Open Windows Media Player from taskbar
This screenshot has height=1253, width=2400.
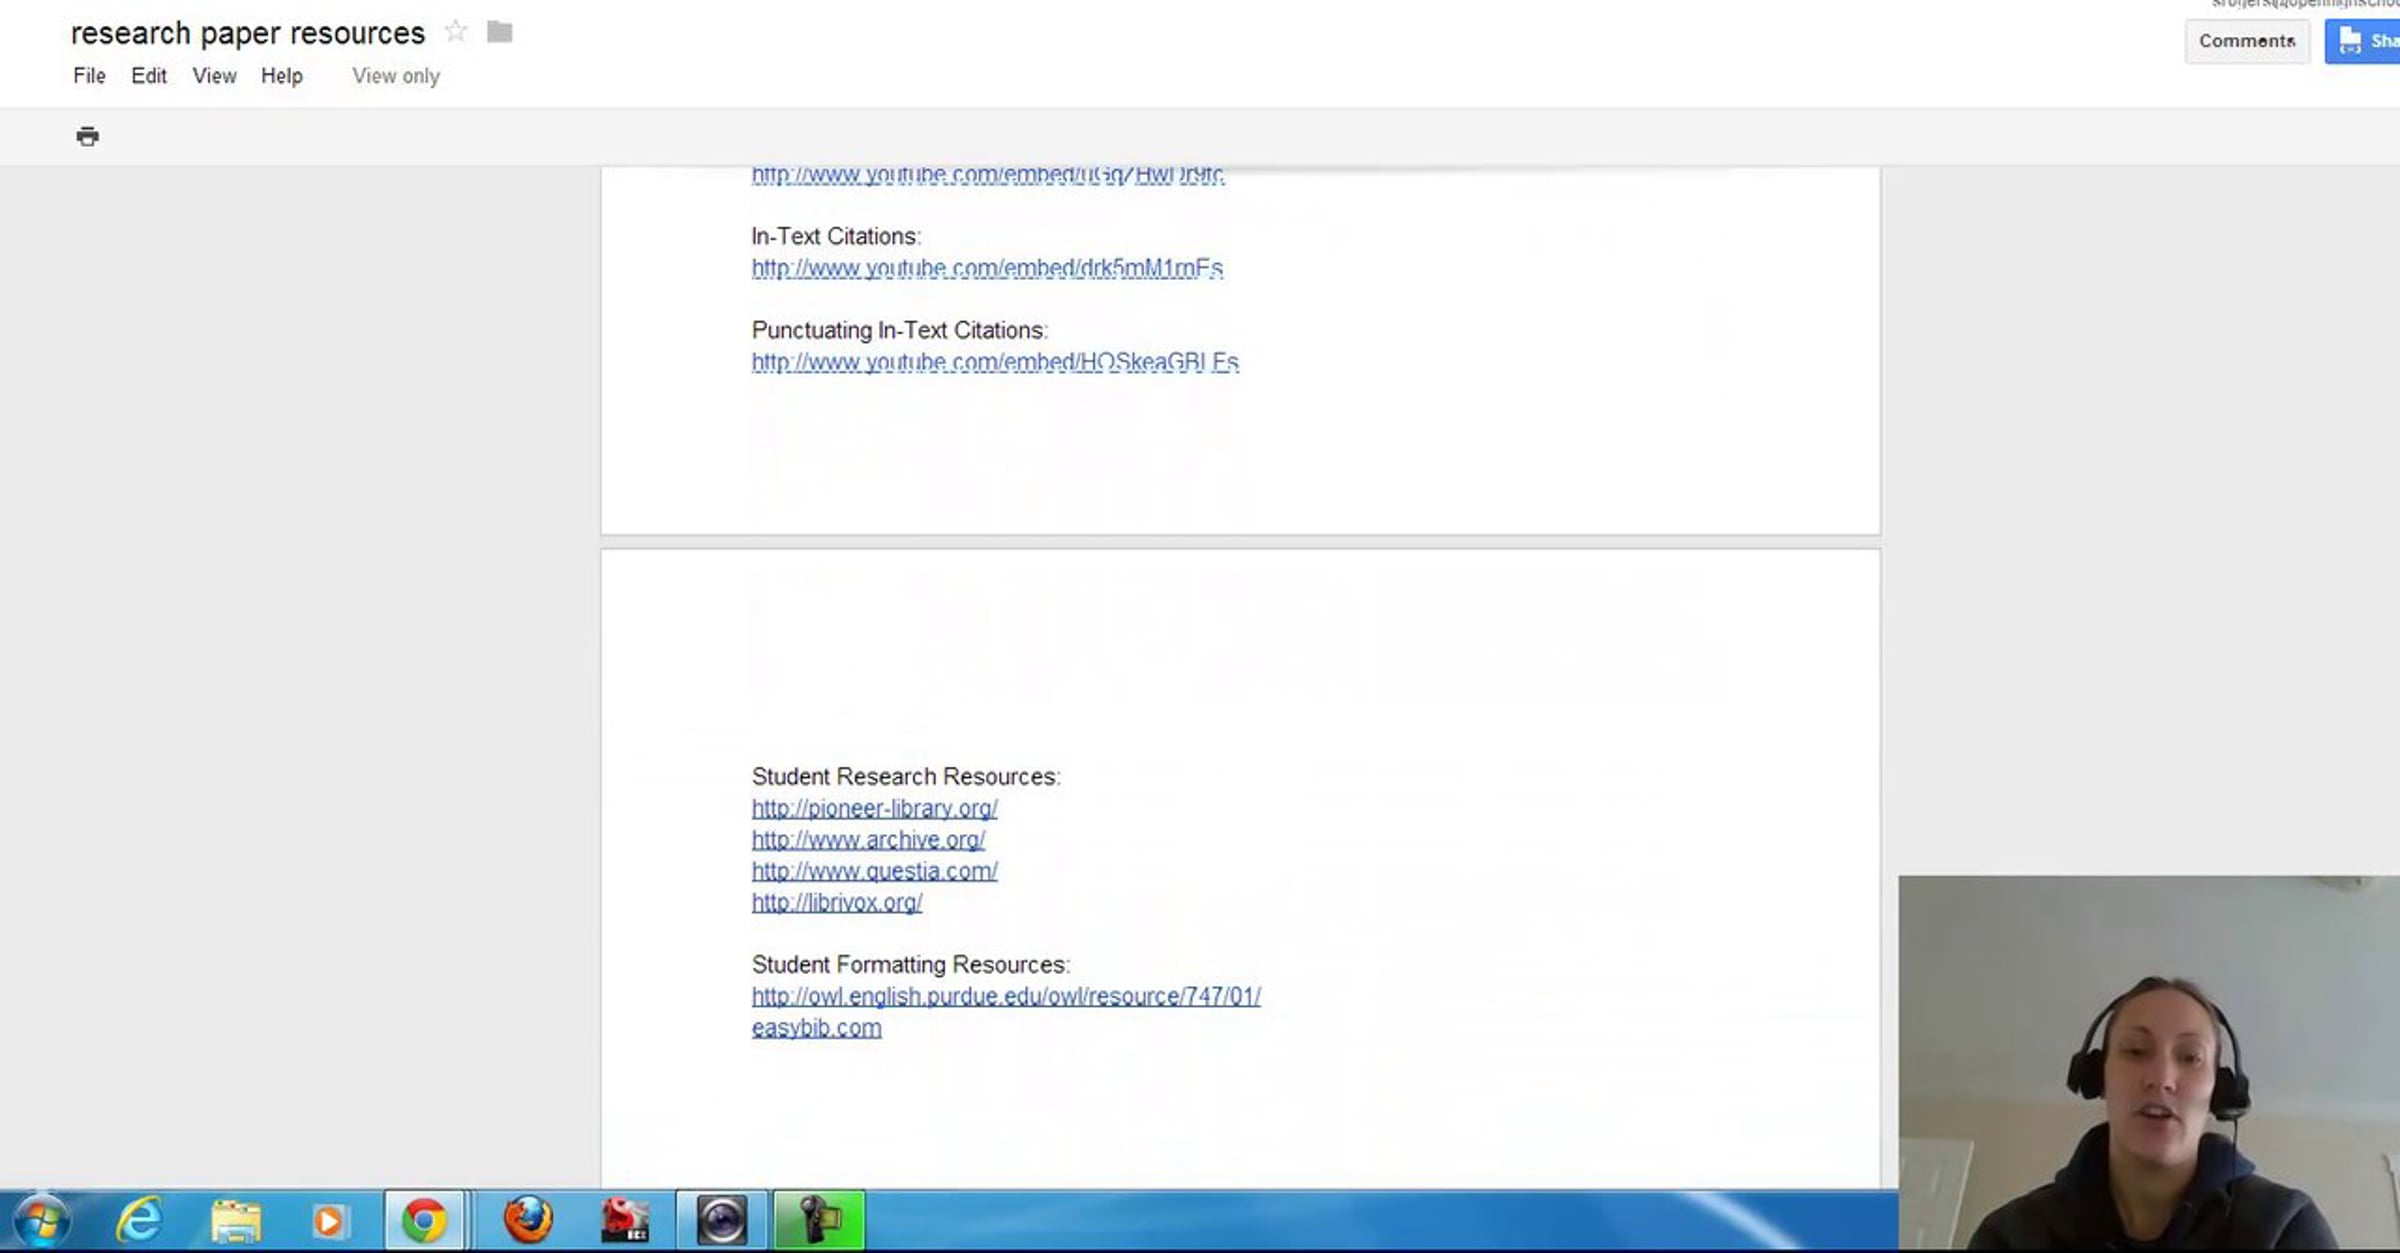point(329,1221)
